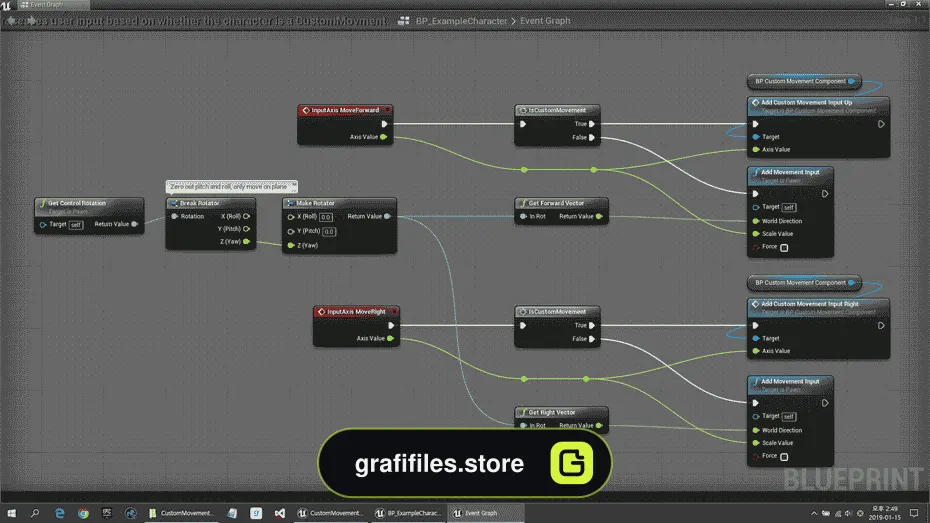Open Visual Studio from the taskbar

point(279,513)
